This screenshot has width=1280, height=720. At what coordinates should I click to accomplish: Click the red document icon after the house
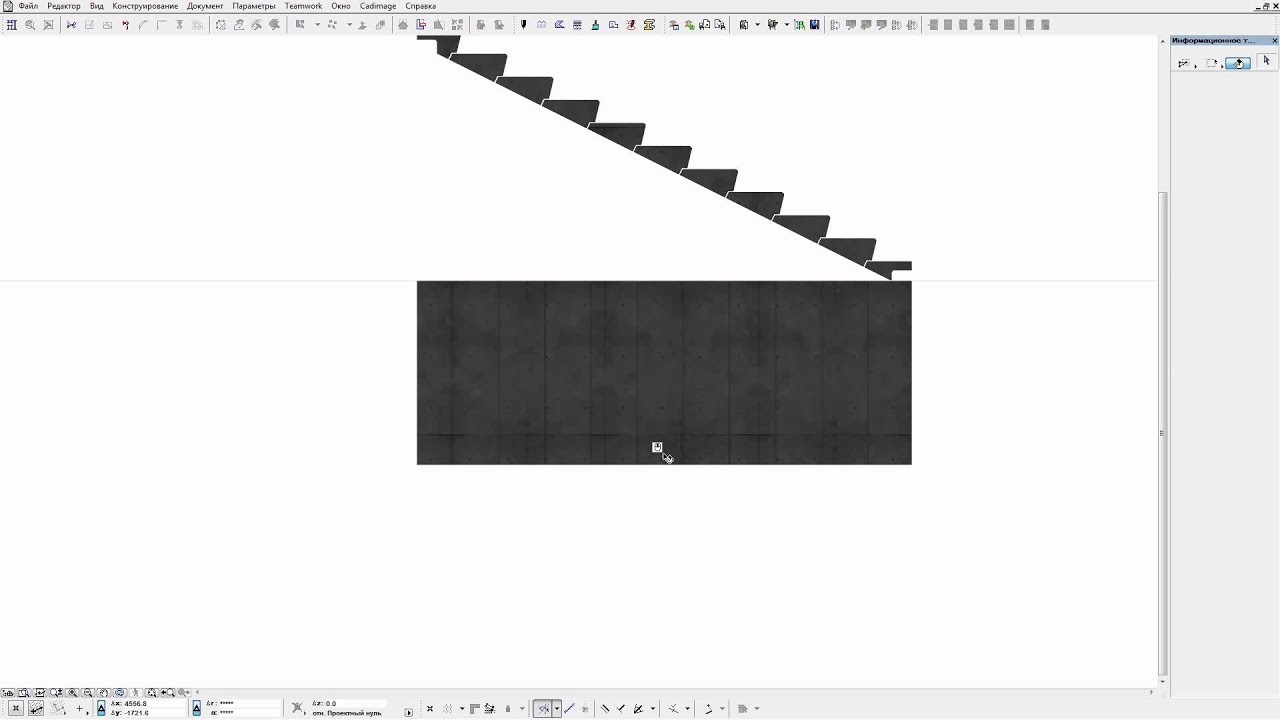pyautogui.click(x=421, y=25)
